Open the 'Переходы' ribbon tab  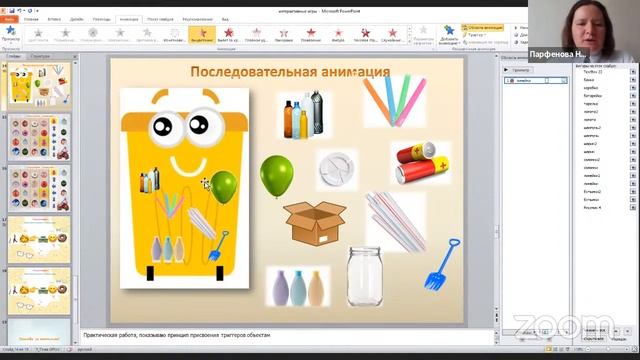tap(101, 19)
